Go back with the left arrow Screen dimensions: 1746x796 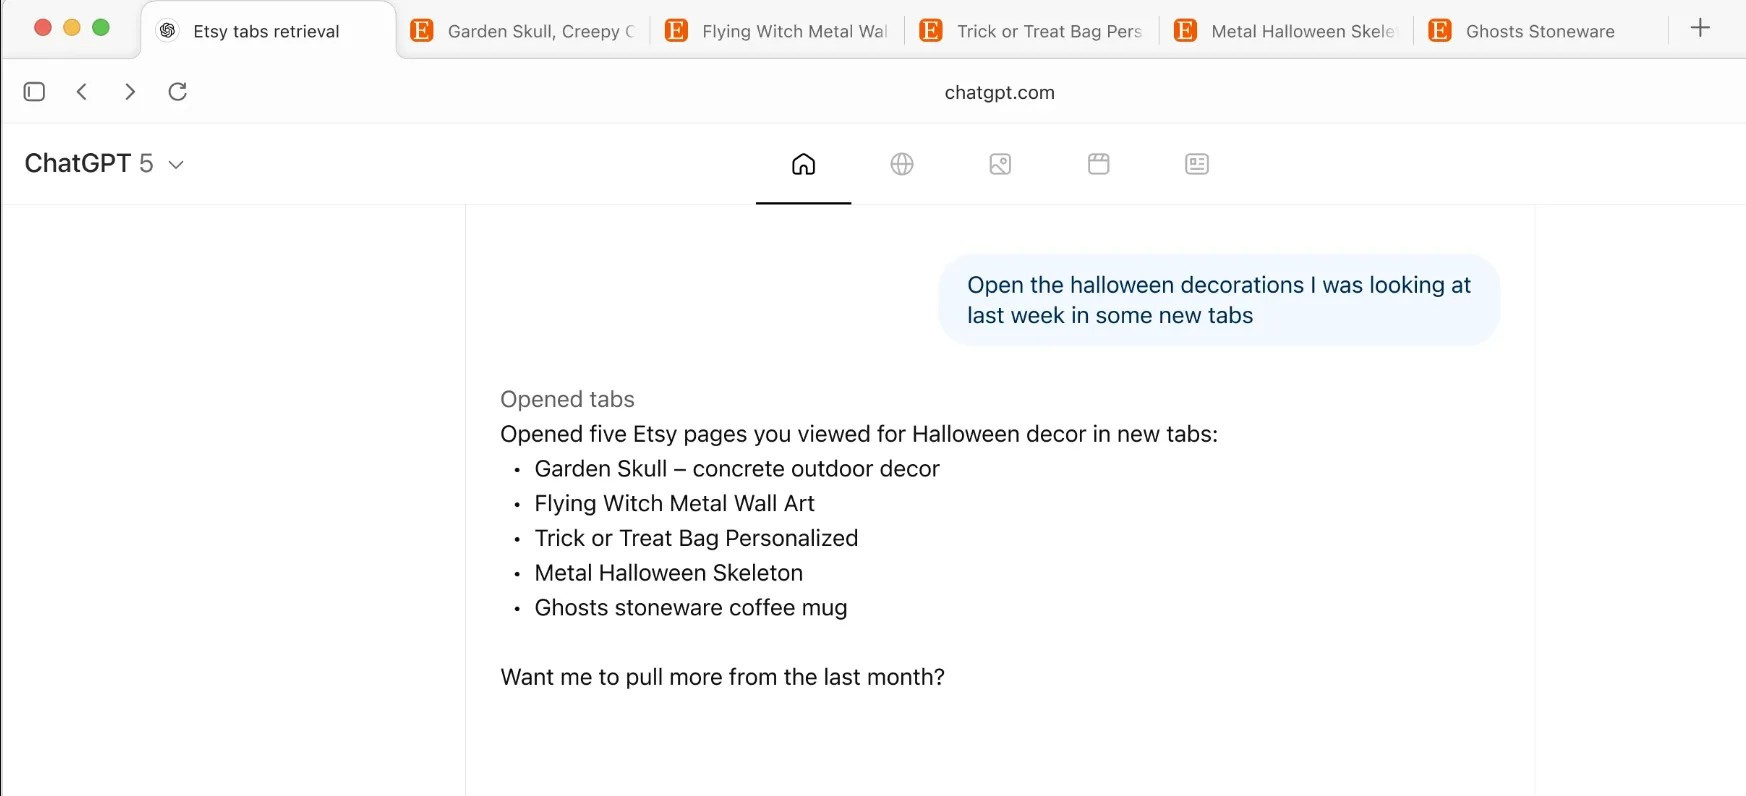point(82,92)
